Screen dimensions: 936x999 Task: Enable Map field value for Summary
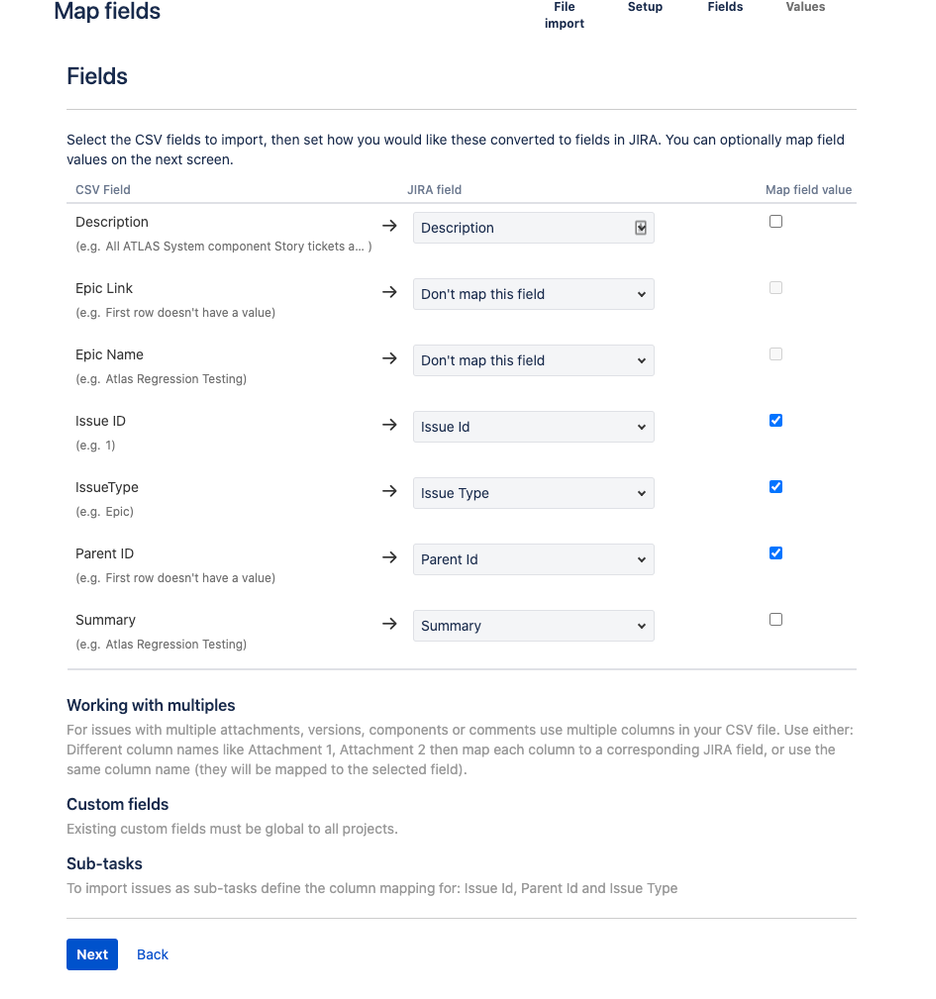coord(776,620)
